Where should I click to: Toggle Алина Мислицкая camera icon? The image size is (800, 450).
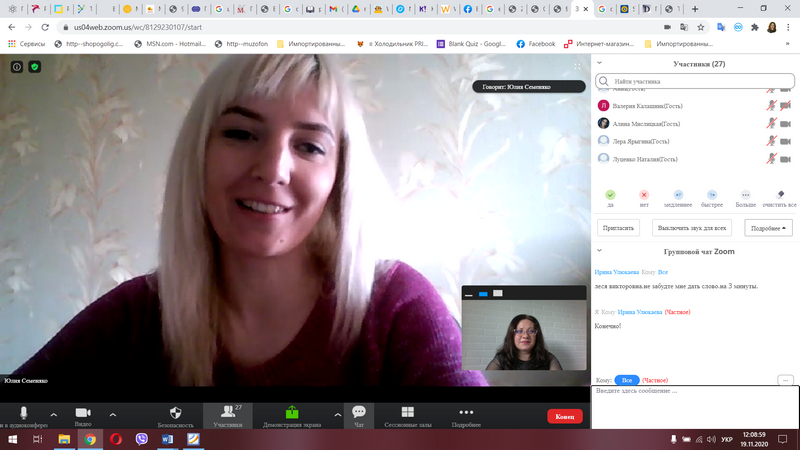tap(785, 123)
